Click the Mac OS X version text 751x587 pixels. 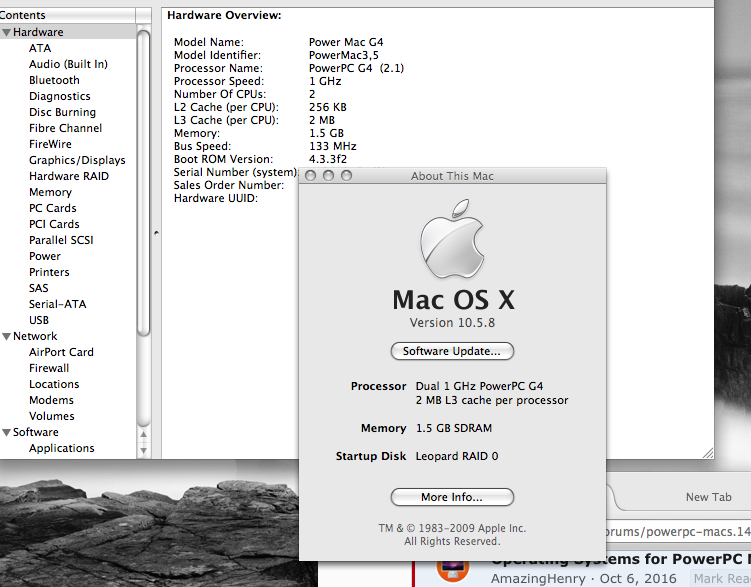[452, 323]
